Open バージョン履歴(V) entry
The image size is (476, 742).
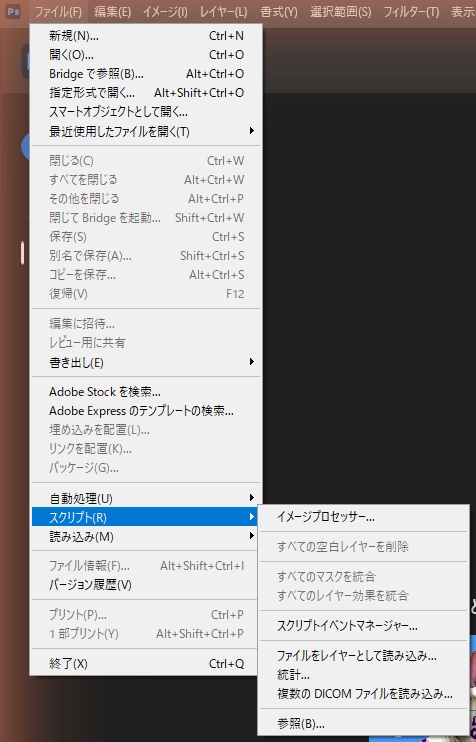(146, 585)
